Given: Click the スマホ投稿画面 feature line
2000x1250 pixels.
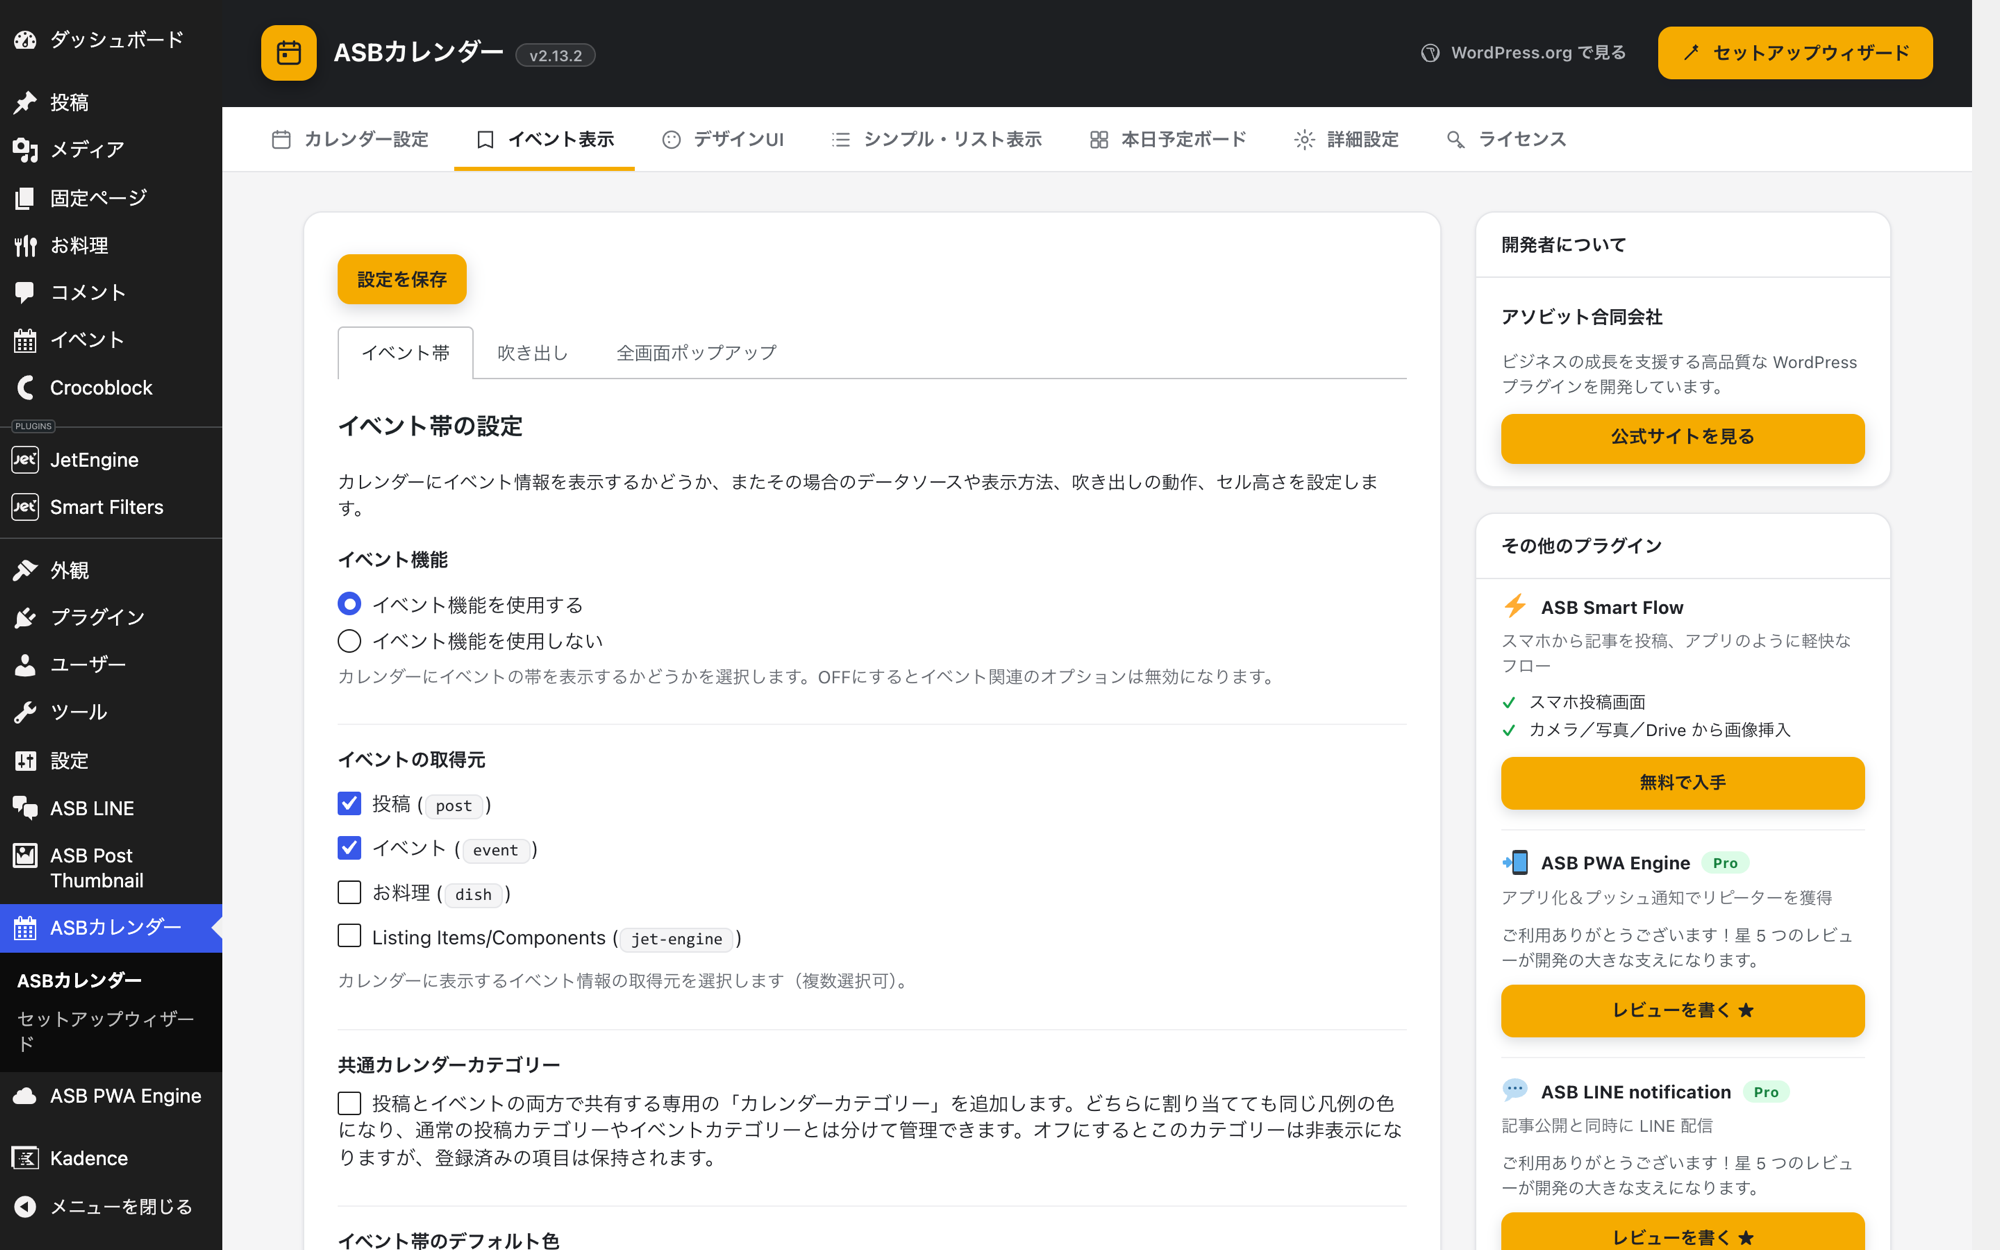Looking at the screenshot, I should (1586, 702).
